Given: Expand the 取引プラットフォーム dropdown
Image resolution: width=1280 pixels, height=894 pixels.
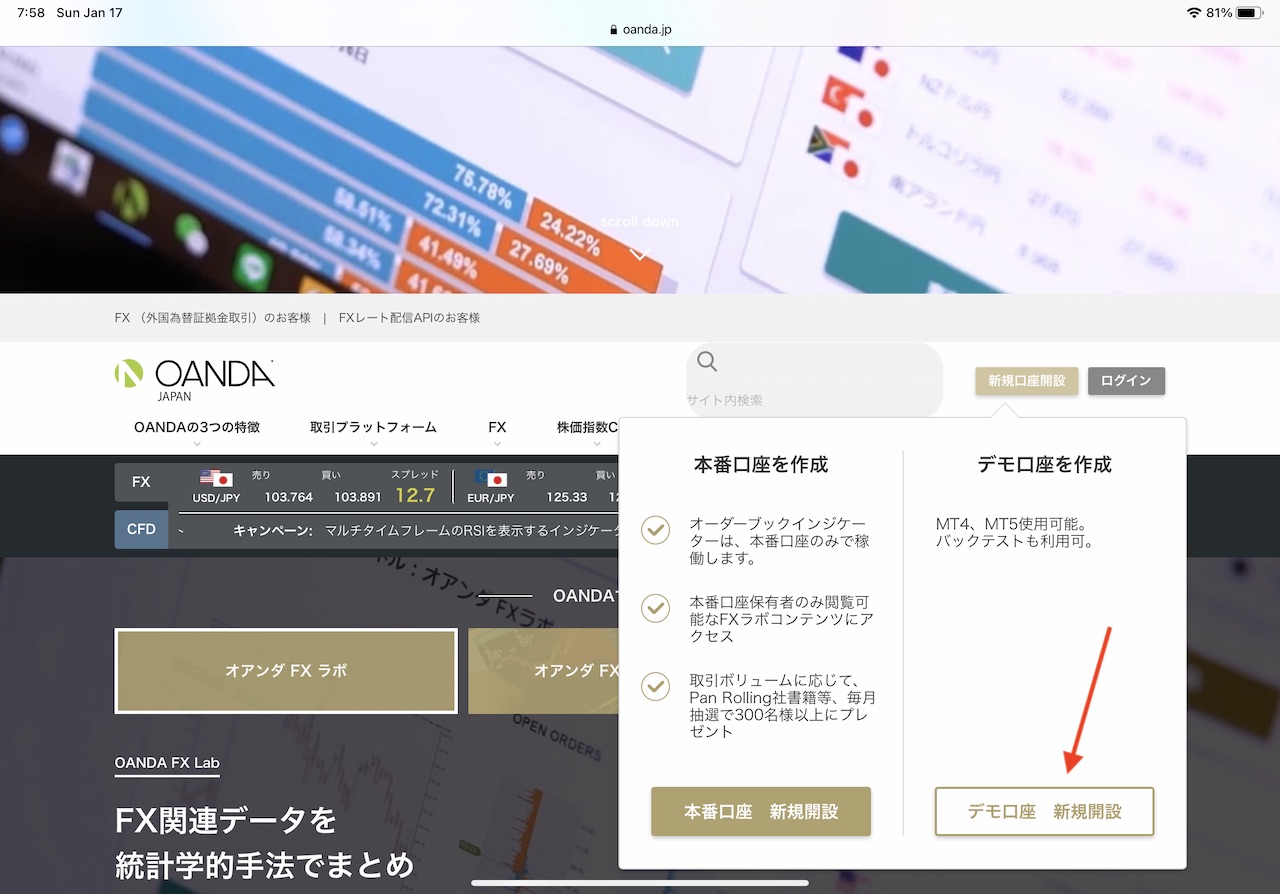Looking at the screenshot, I should click(x=373, y=427).
